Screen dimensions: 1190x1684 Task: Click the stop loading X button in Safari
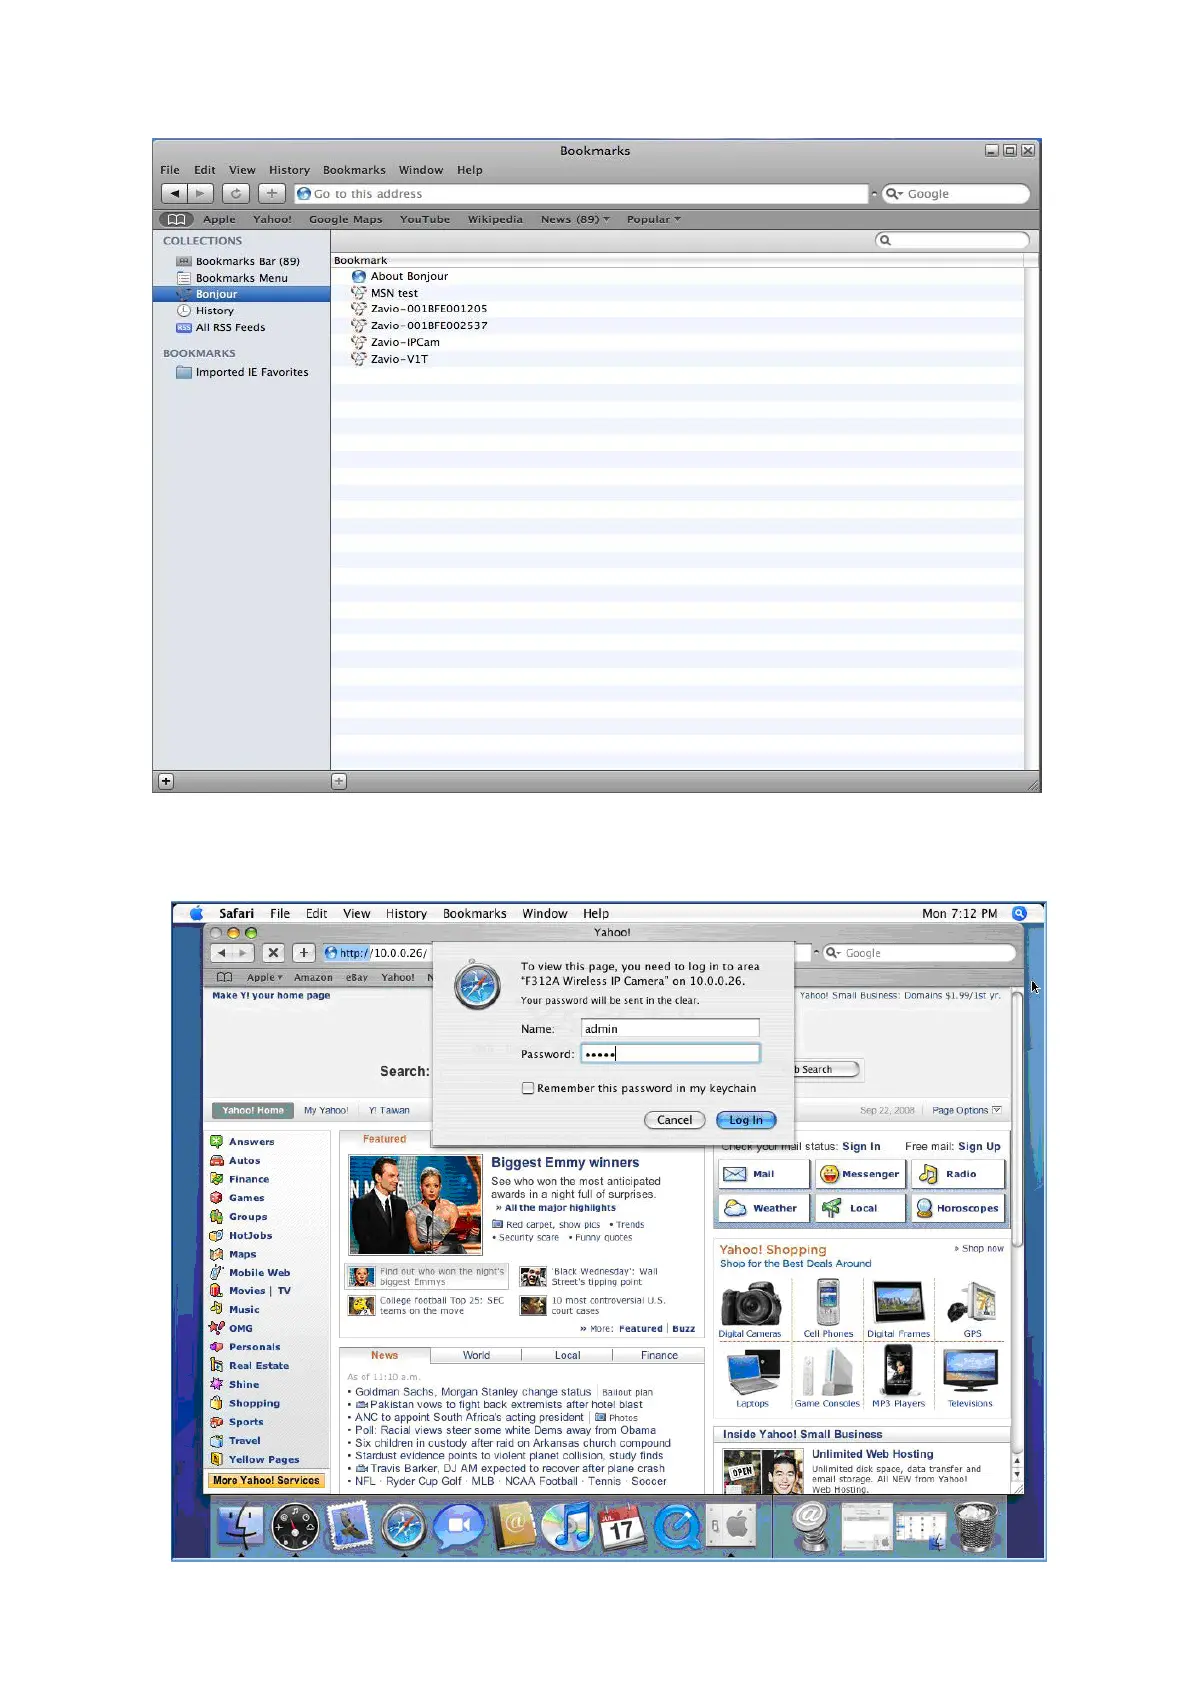coord(273,953)
